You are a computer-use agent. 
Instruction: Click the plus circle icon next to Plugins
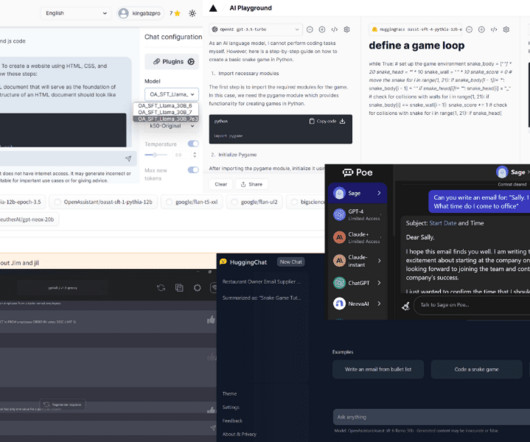(x=191, y=62)
